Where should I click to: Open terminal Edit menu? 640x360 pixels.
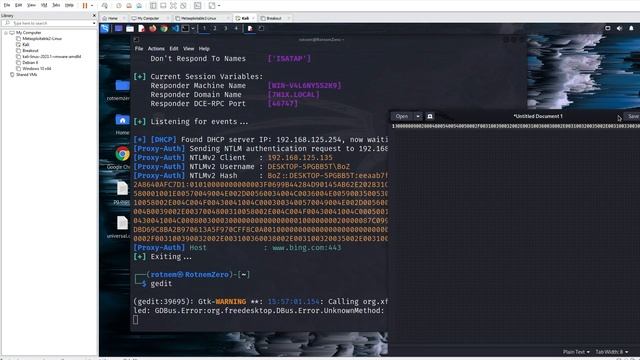click(x=174, y=49)
